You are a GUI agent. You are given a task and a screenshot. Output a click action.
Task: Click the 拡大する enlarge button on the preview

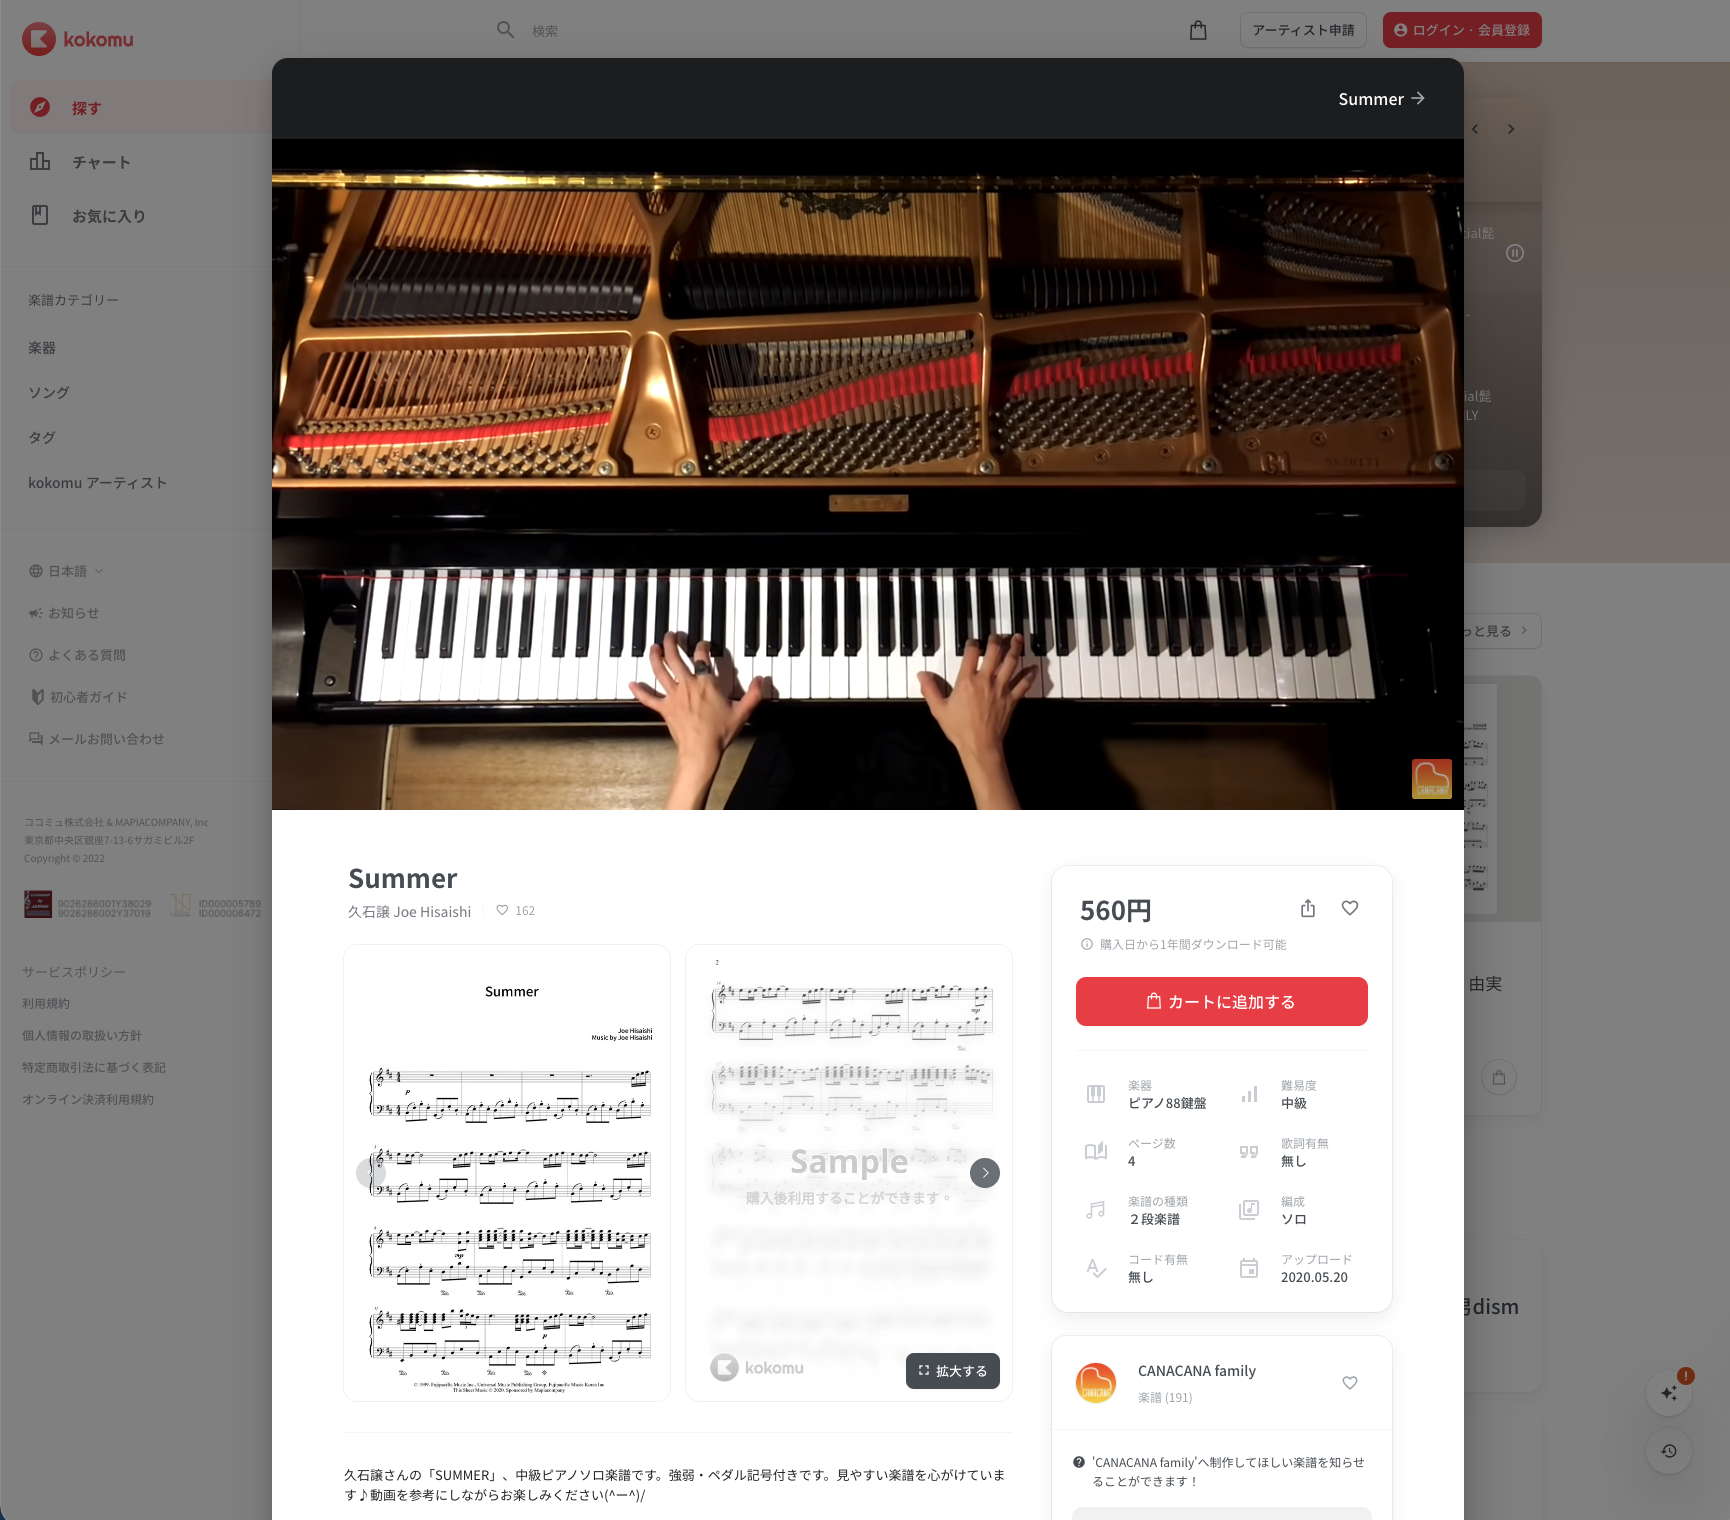click(953, 1371)
